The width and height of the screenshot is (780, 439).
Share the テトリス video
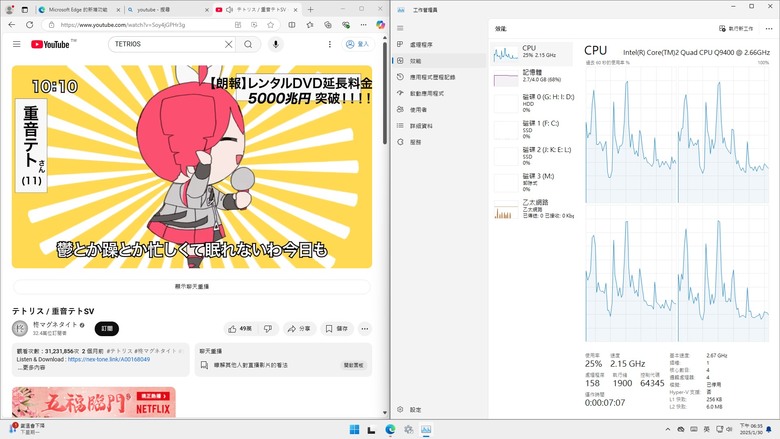299,329
